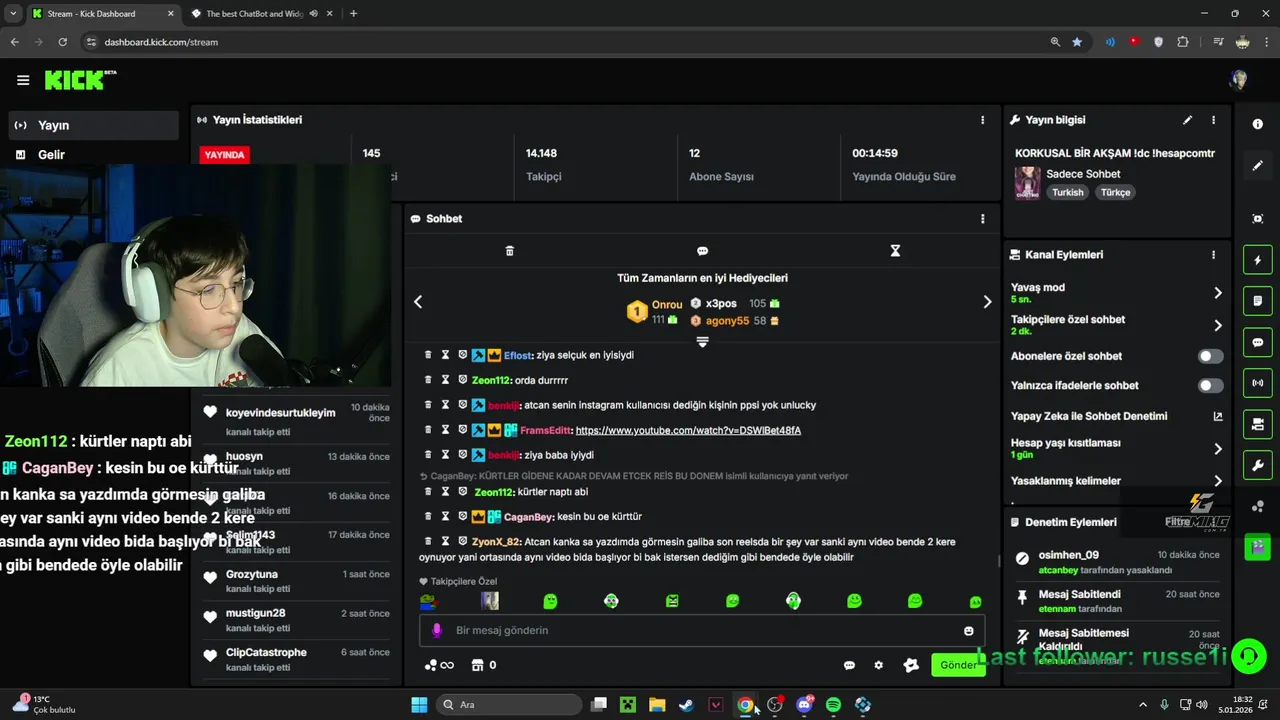Open the YouTube link posted by FramsEditt
The width and height of the screenshot is (1280, 720).
click(x=688, y=430)
